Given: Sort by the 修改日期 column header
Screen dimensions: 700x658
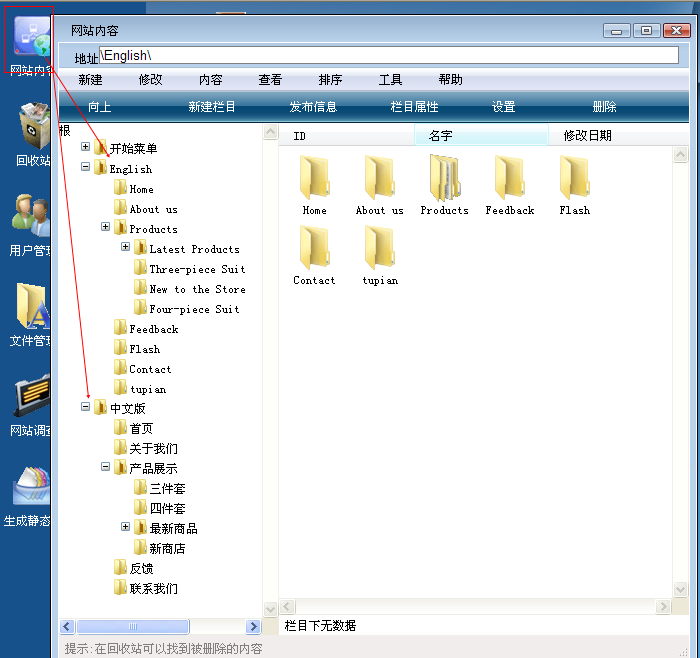Looking at the screenshot, I should pyautogui.click(x=587, y=136).
